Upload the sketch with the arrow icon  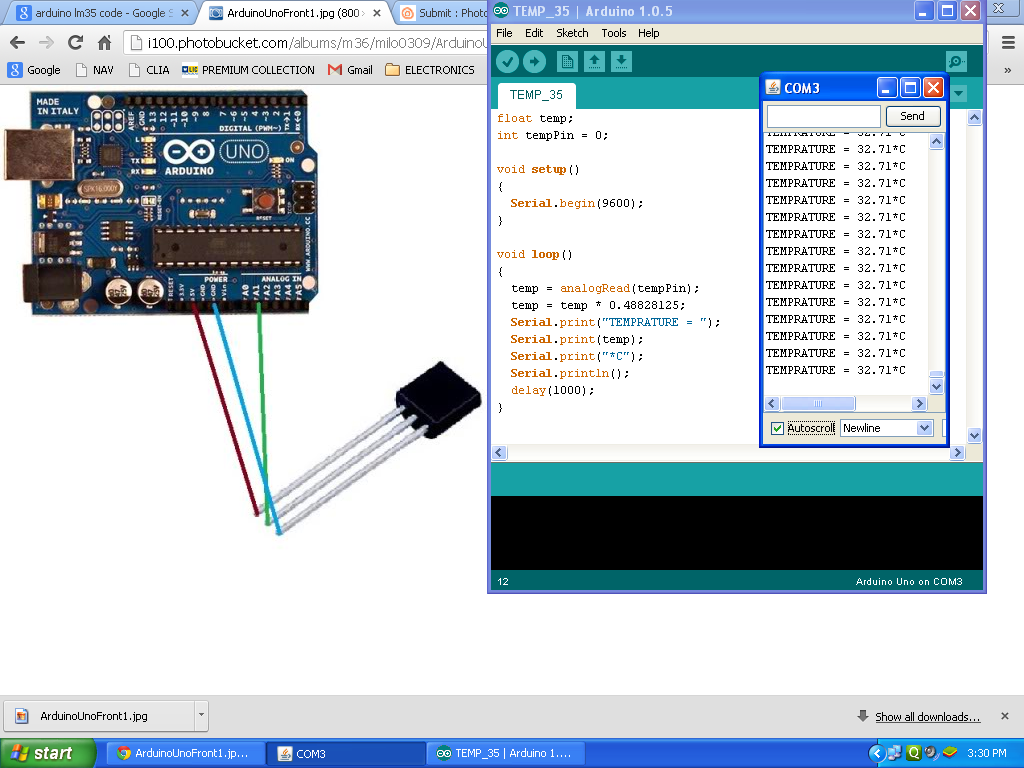point(533,61)
